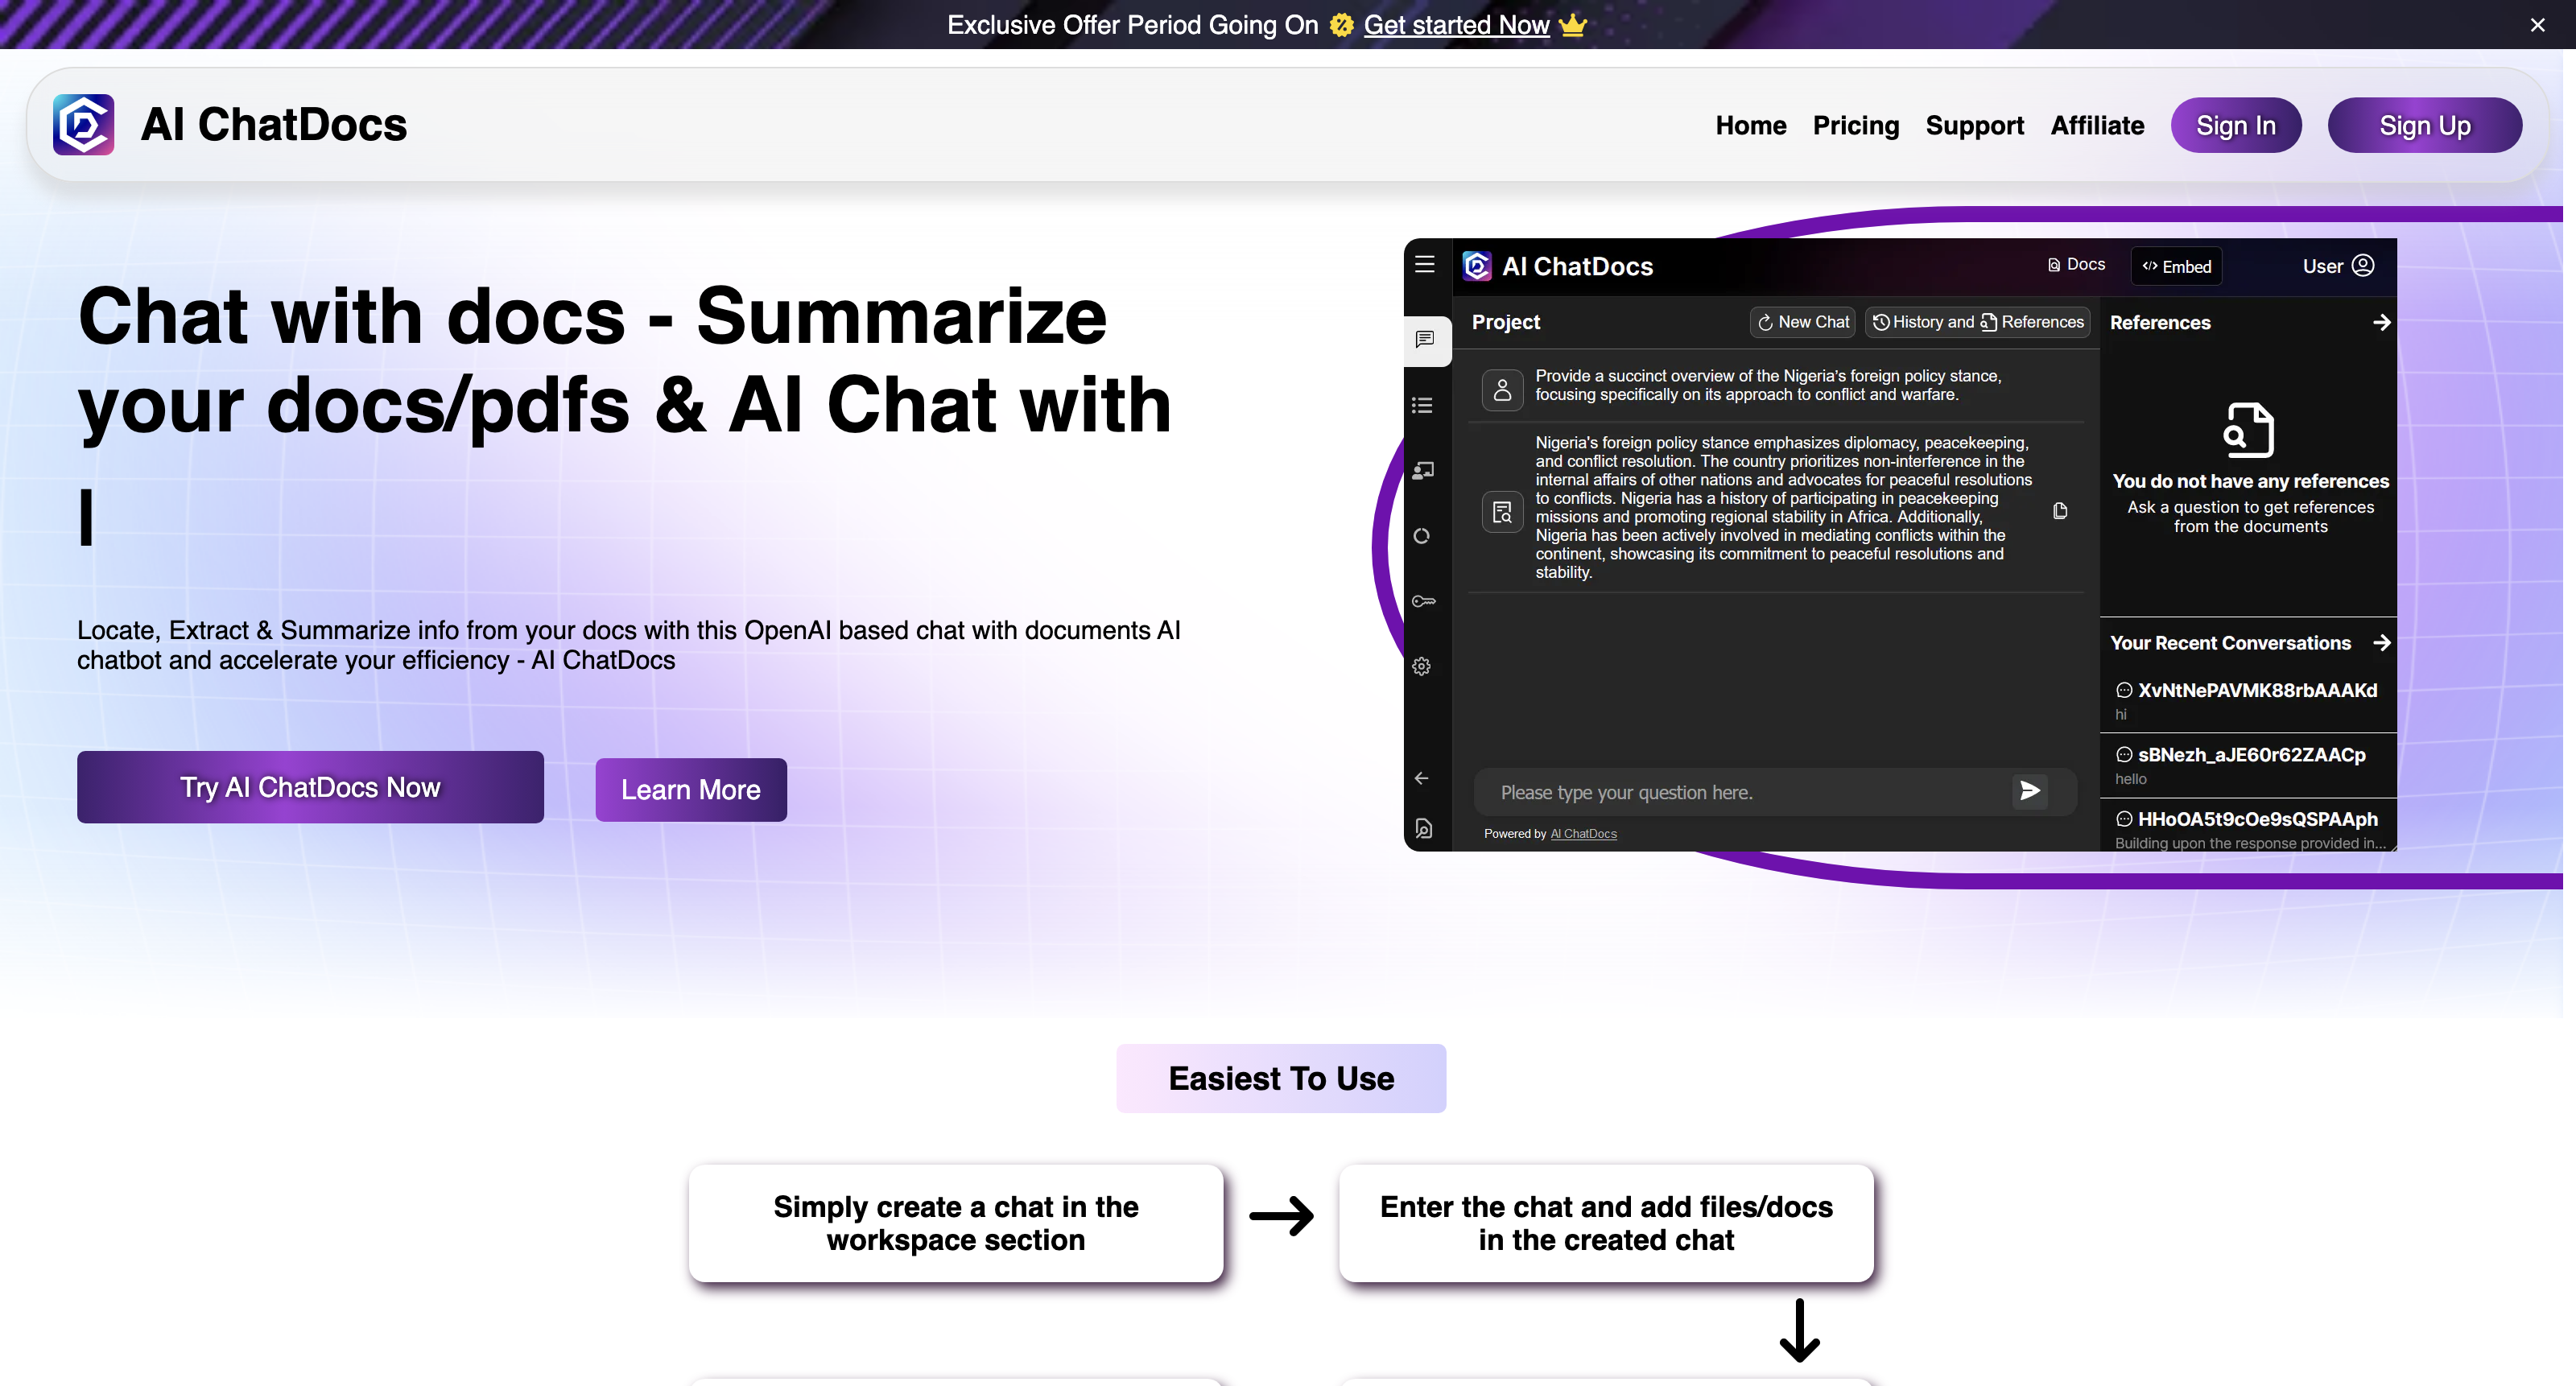
Task: Click the document search icon at sidebar bottom
Action: click(x=1424, y=829)
